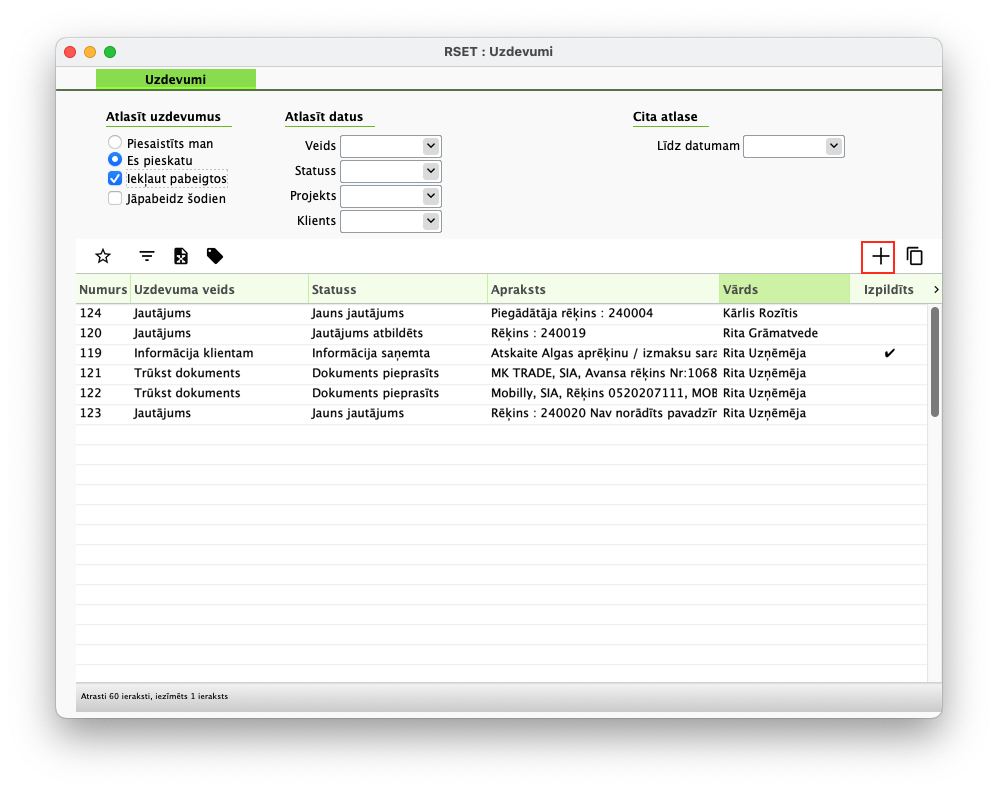Click the spreadsheet export icon
998x792 pixels.
tap(181, 256)
